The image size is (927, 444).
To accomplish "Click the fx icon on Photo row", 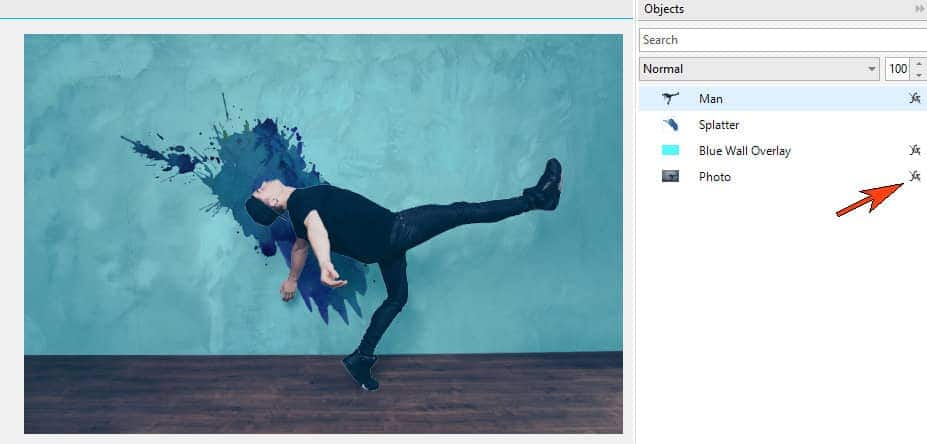I will point(915,176).
